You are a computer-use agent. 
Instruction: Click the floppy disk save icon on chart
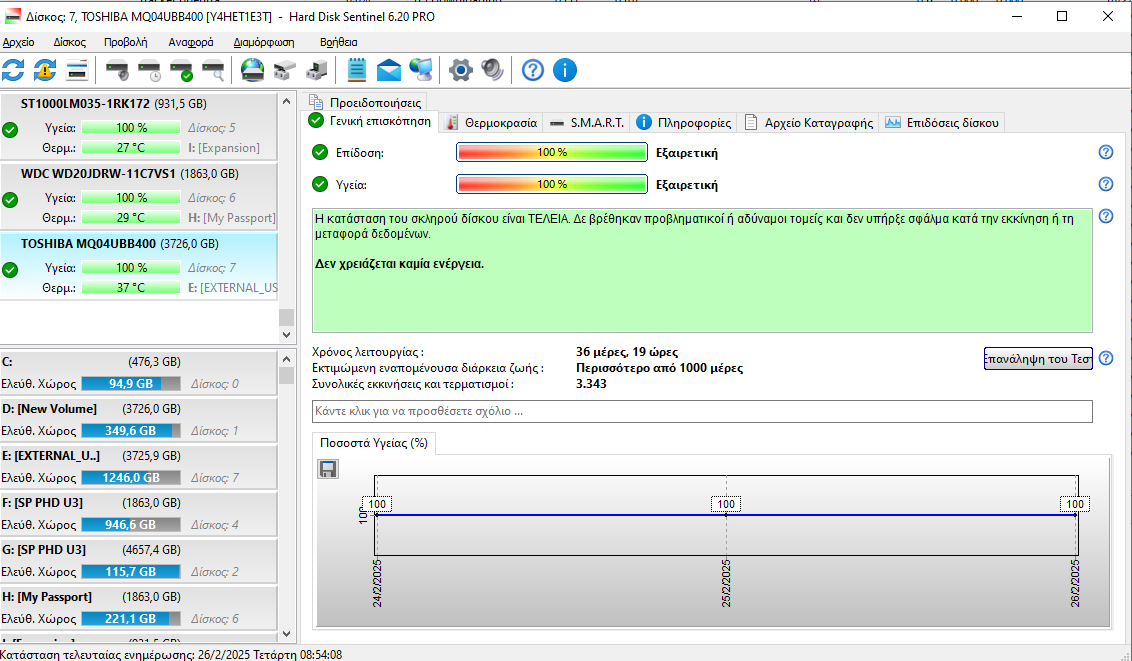(x=328, y=470)
